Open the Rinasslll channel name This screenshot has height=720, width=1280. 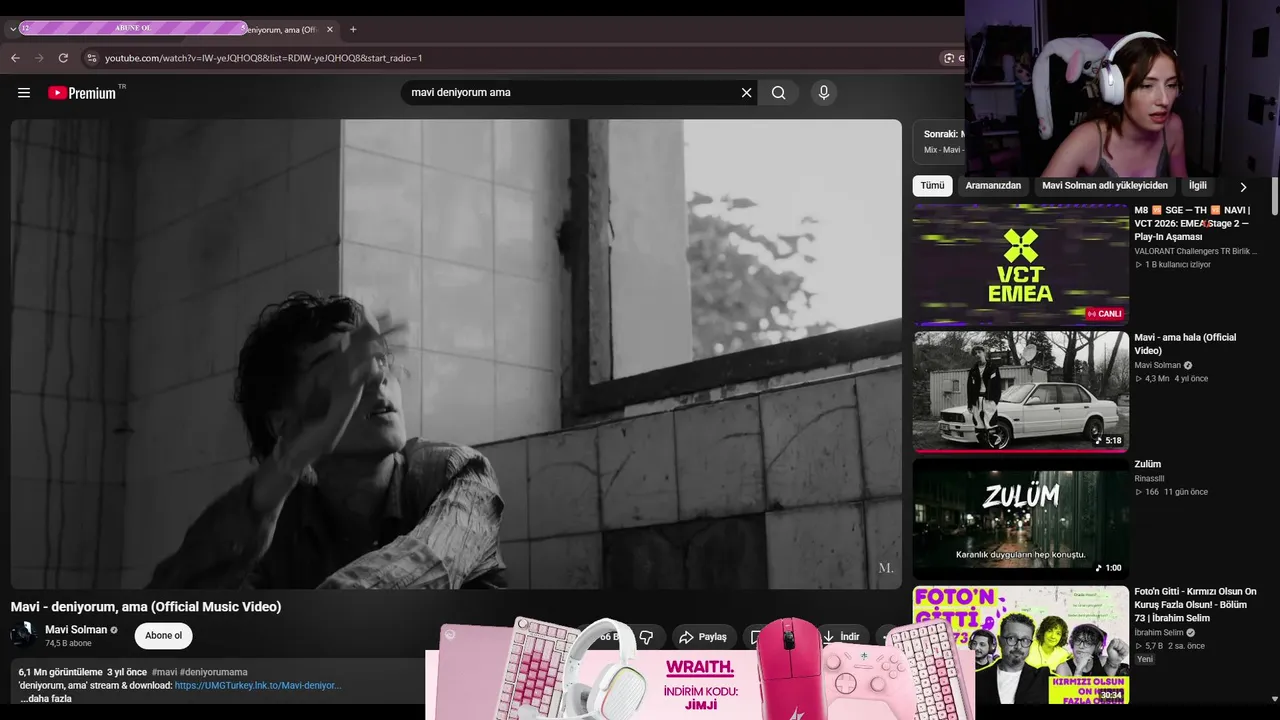pos(1150,479)
